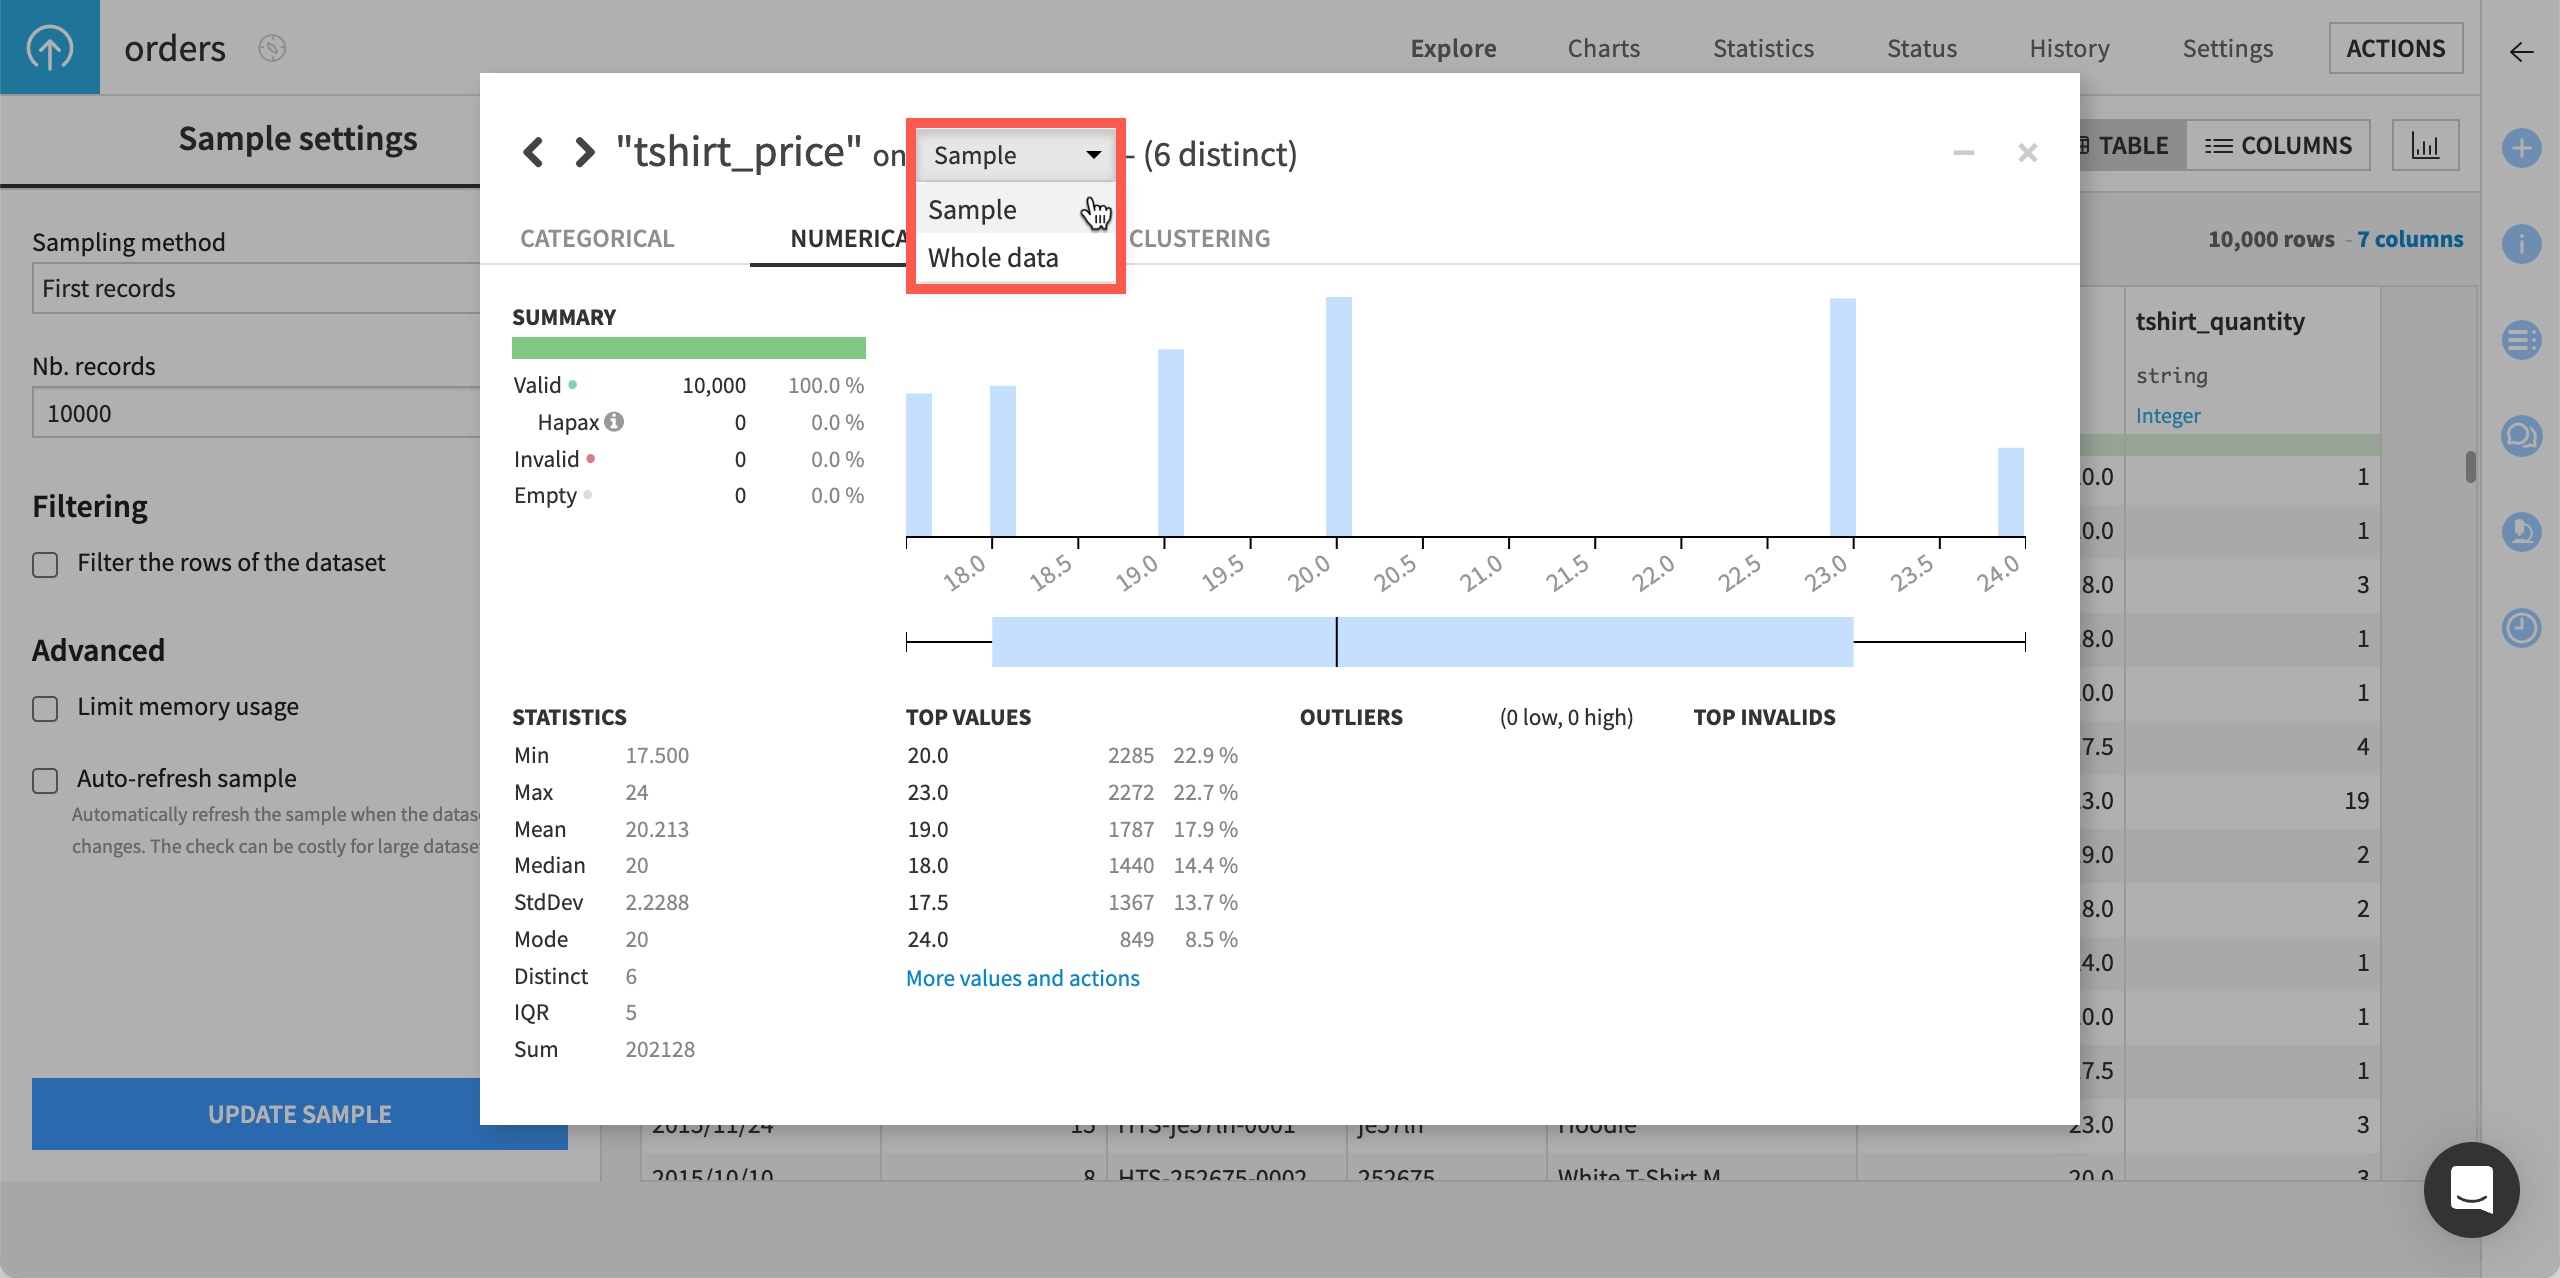Click the Valid count 10,000

pos(714,385)
